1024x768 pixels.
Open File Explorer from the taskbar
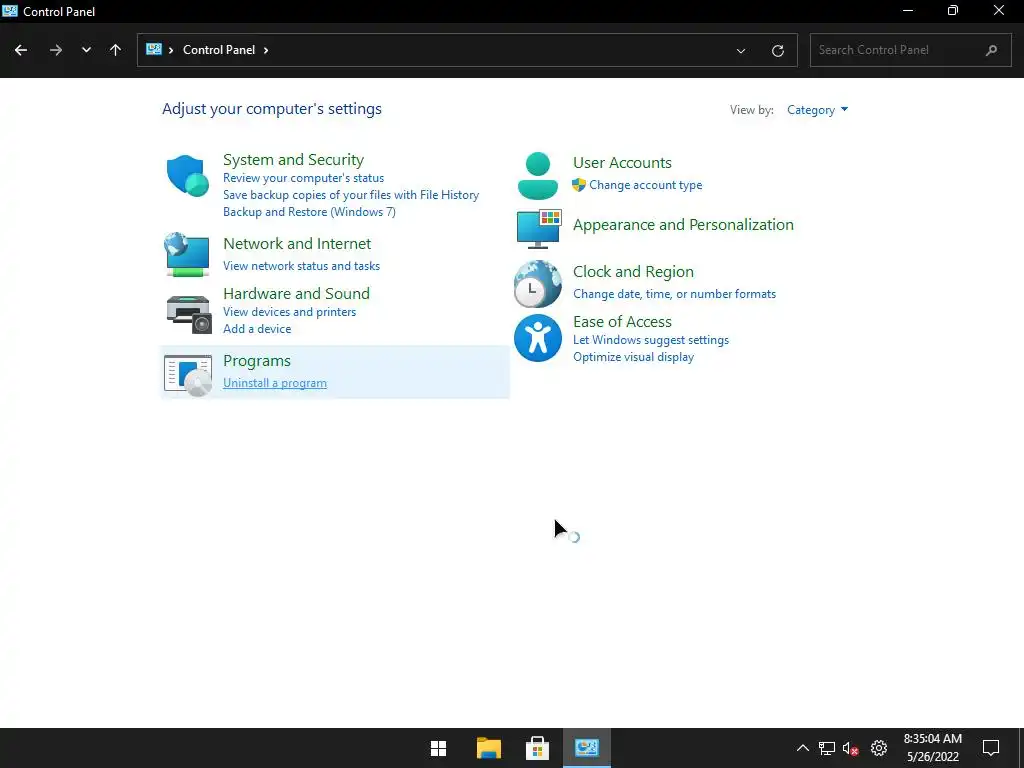[488, 748]
